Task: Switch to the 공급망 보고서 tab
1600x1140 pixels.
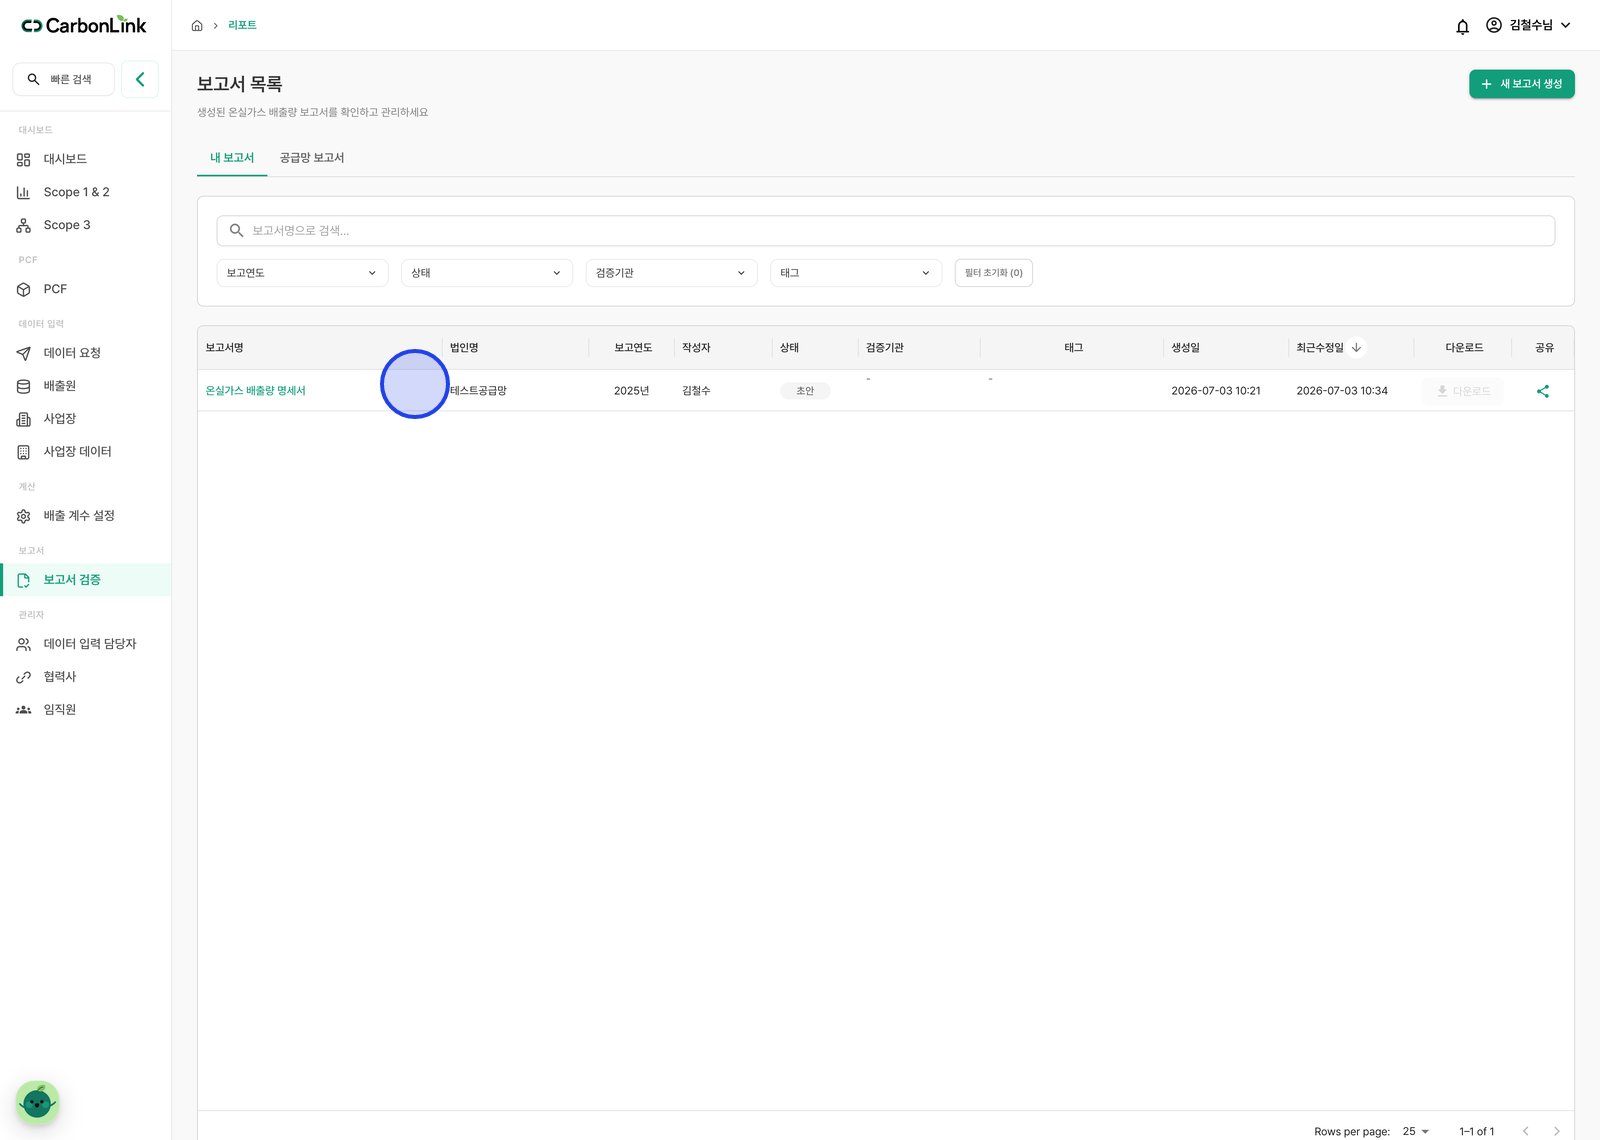Action: (312, 158)
